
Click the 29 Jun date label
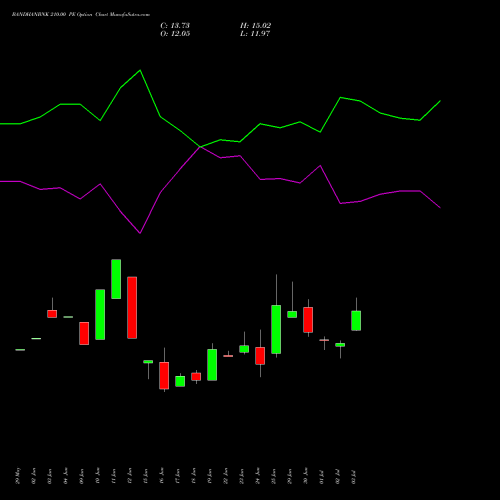[x=290, y=476]
